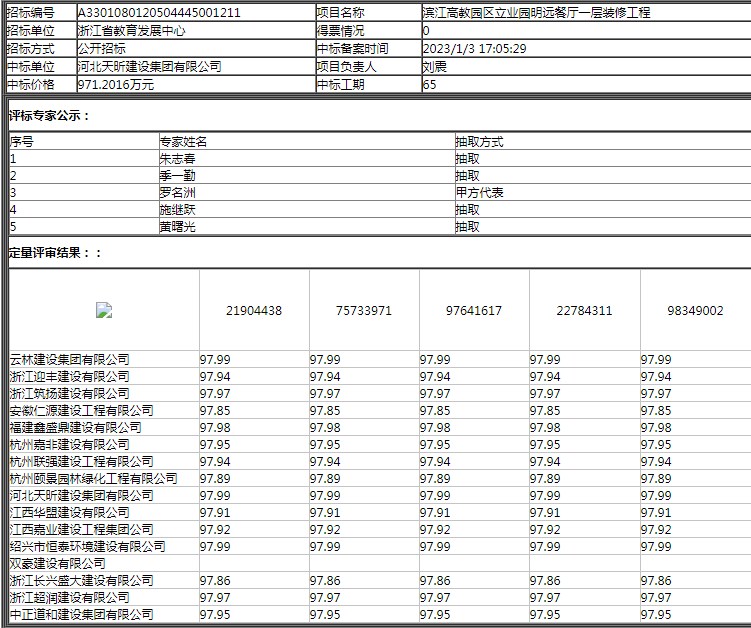Click expert name 朱志春
This screenshot has width=751, height=628.
point(177,159)
